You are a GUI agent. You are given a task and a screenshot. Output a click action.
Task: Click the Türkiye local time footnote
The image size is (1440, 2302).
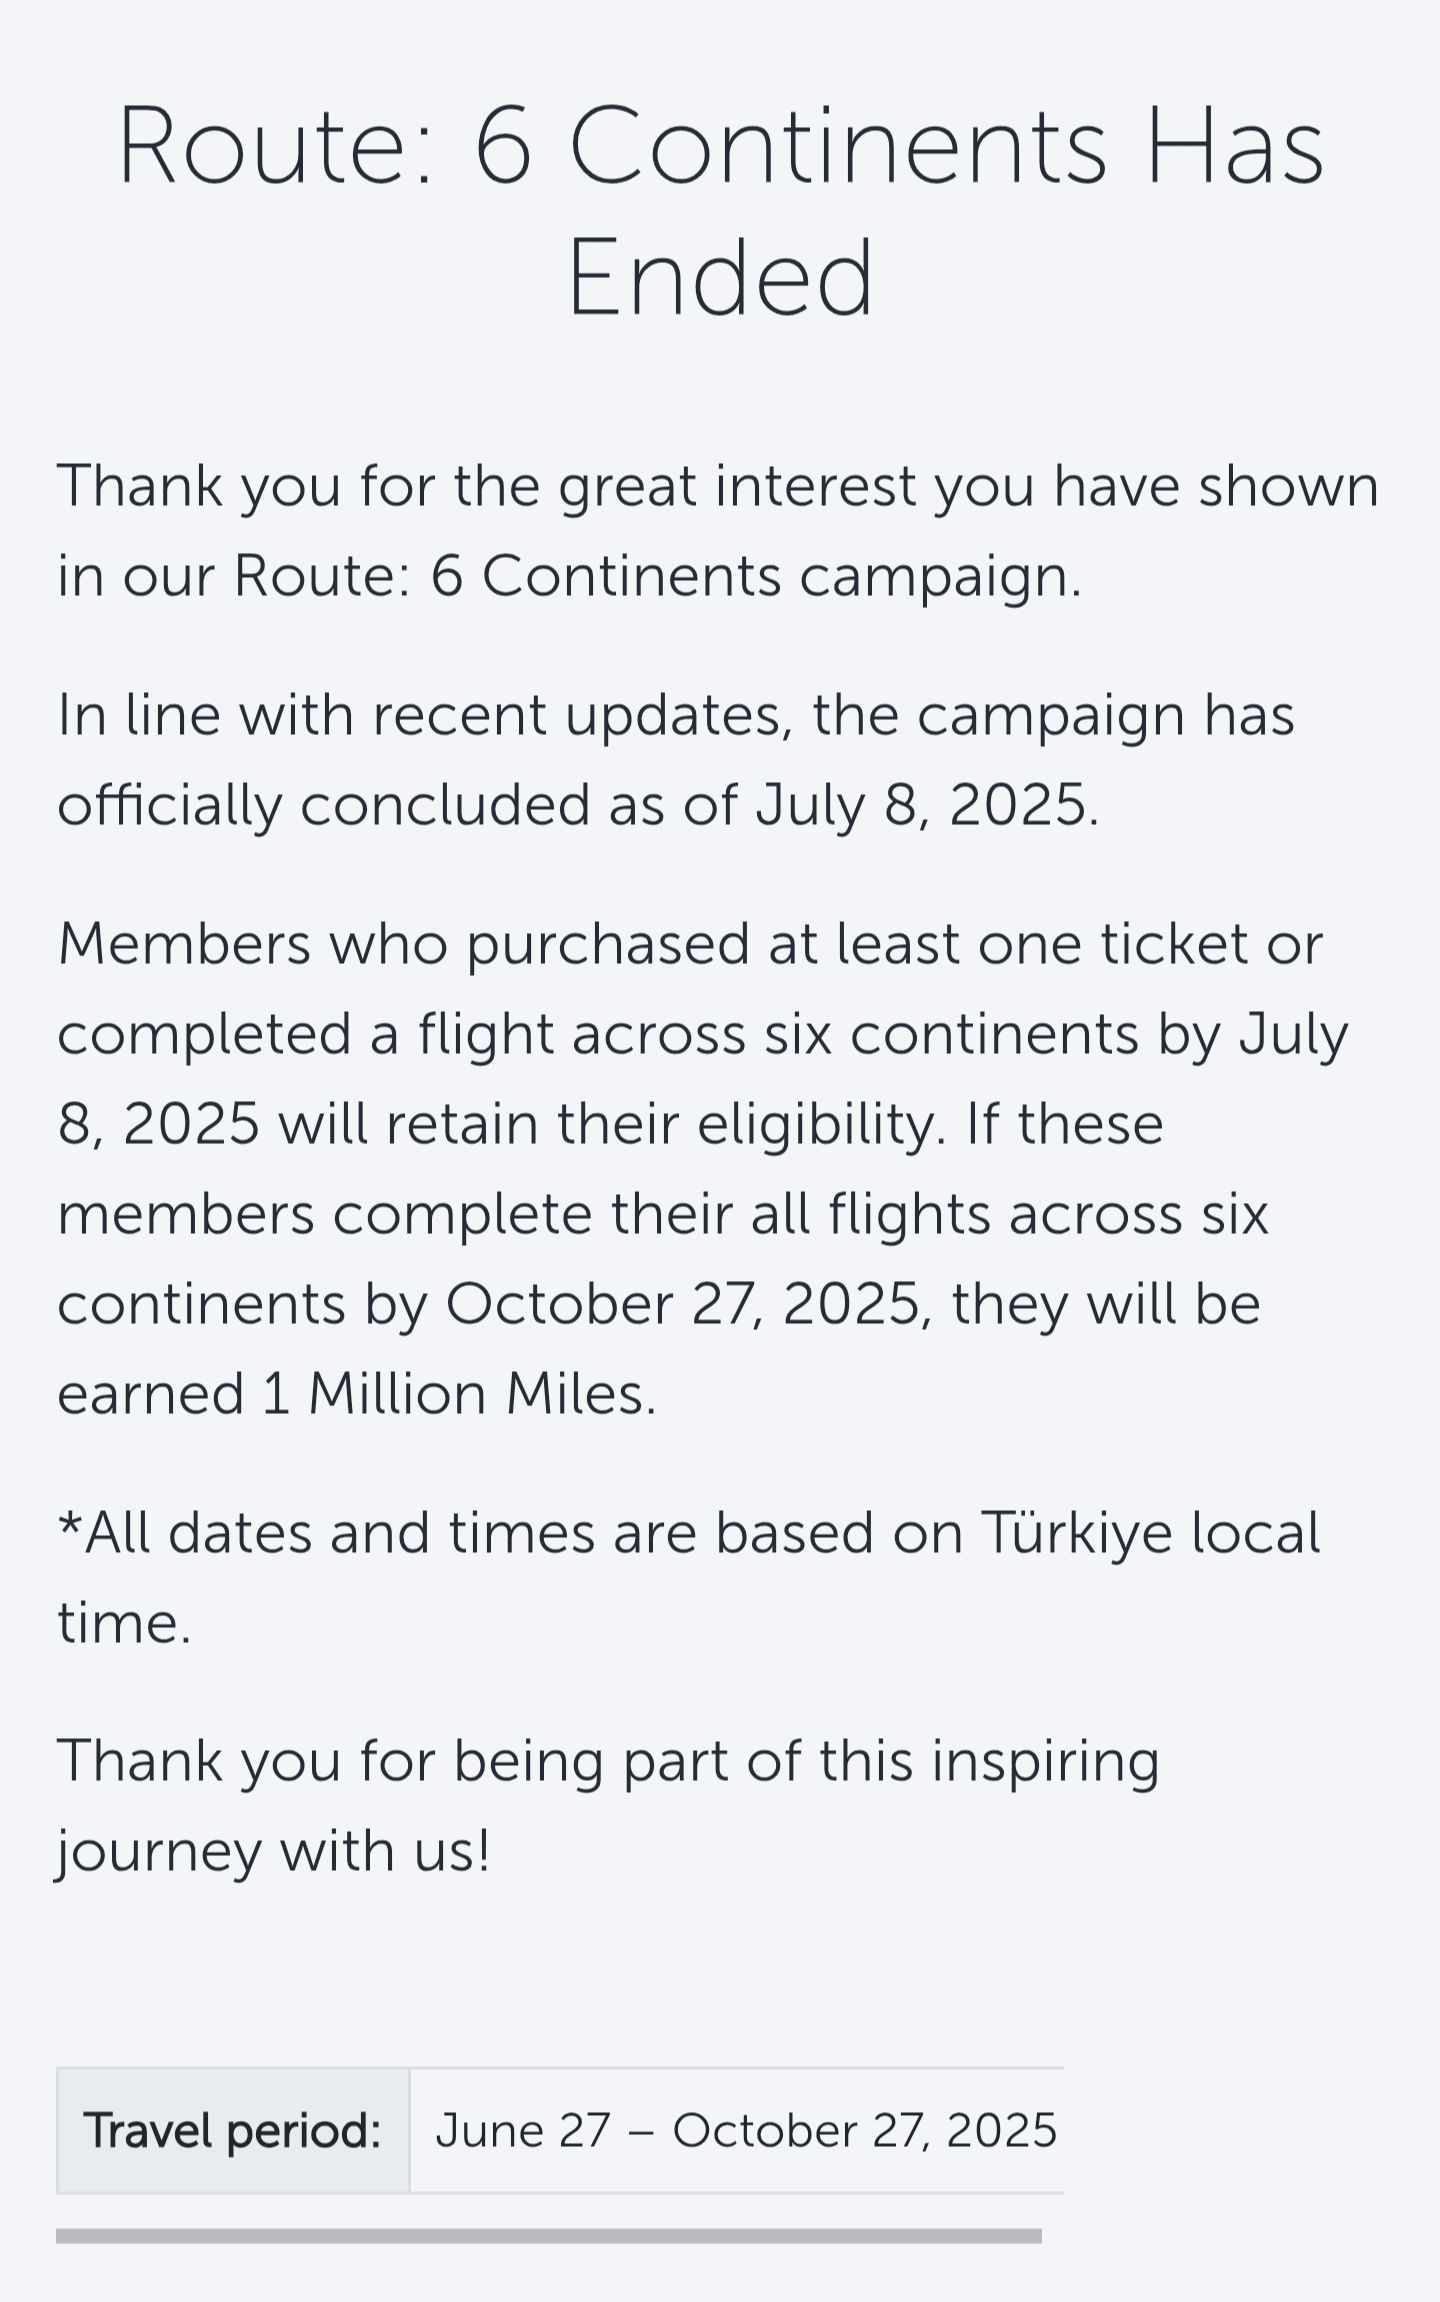[x=689, y=1577]
